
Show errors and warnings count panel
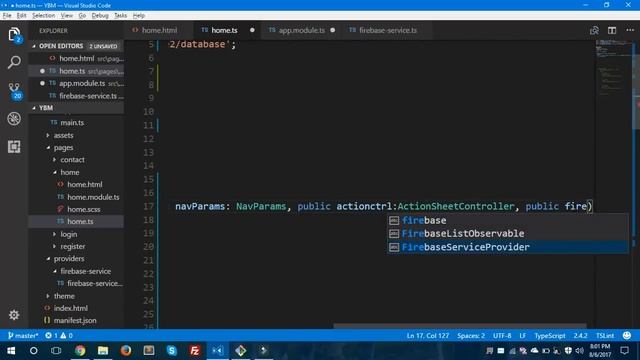[59, 336]
